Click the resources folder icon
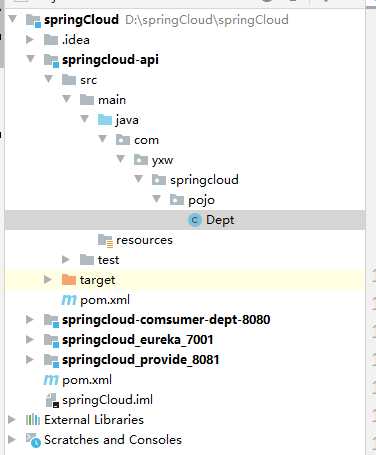 pos(105,240)
